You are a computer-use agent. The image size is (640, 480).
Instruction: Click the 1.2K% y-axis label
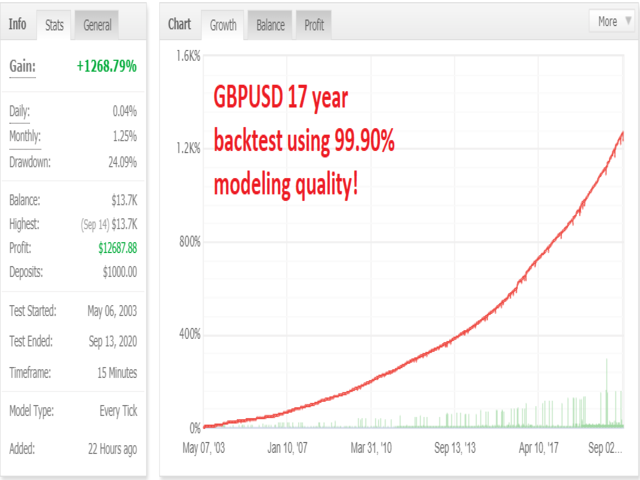pyautogui.click(x=188, y=148)
